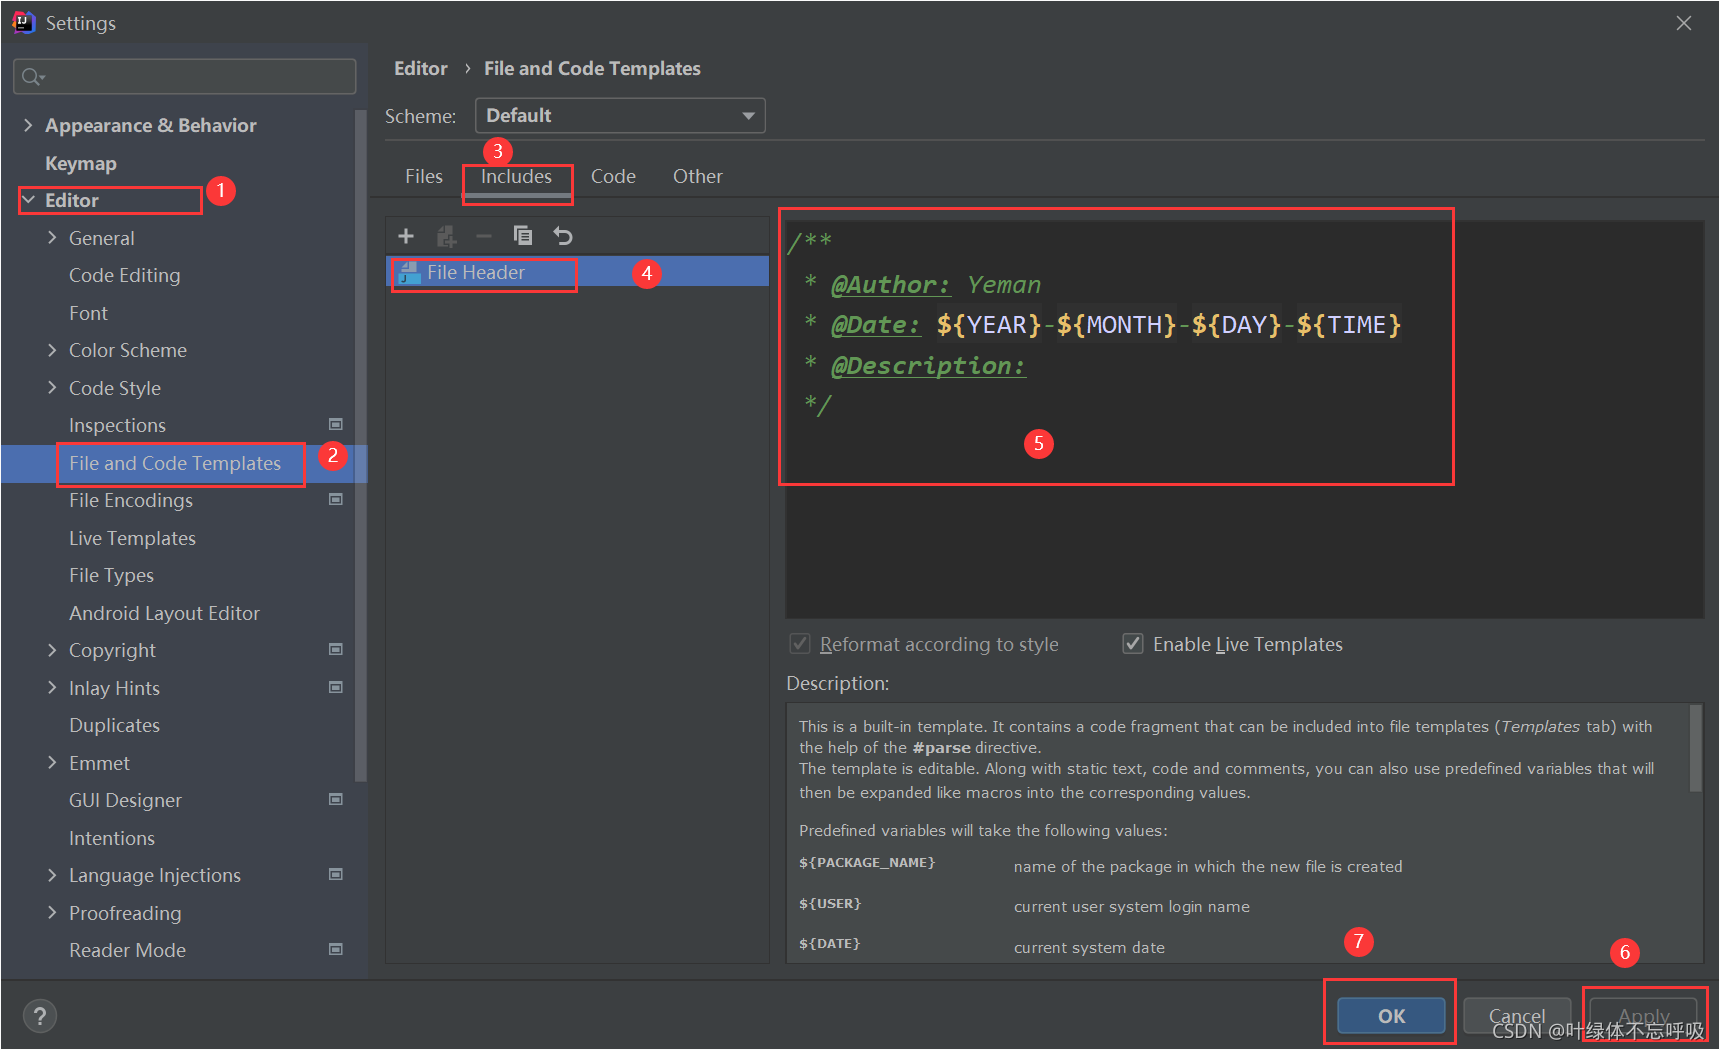Open Duplicates settings

[x=114, y=725]
